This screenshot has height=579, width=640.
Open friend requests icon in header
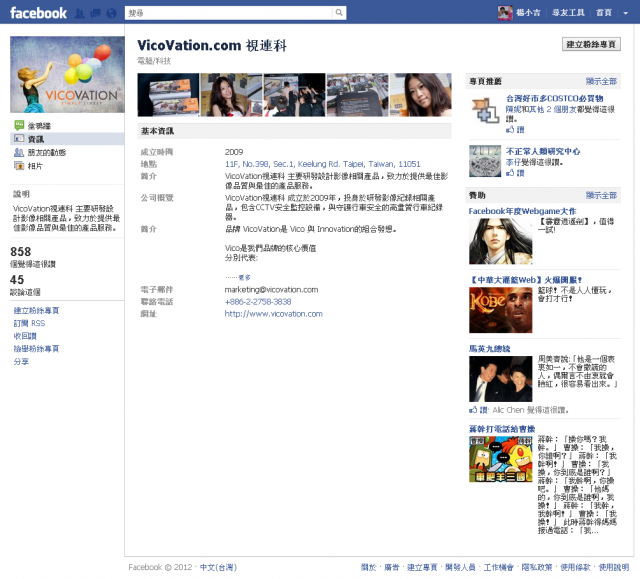click(80, 13)
